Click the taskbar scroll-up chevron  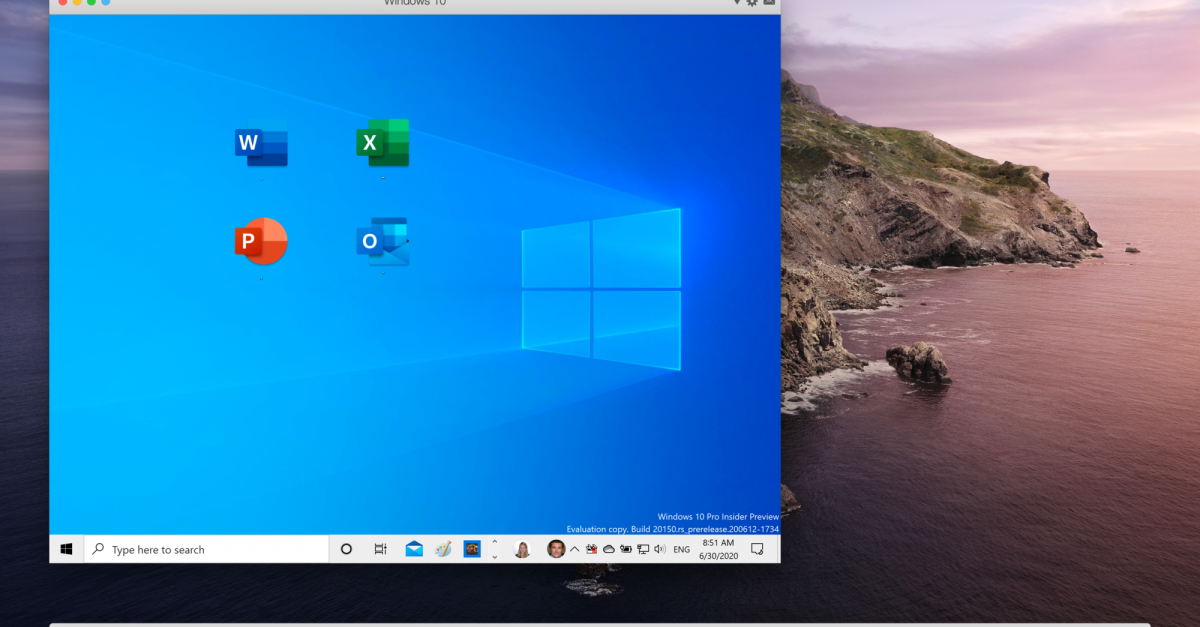click(x=494, y=543)
